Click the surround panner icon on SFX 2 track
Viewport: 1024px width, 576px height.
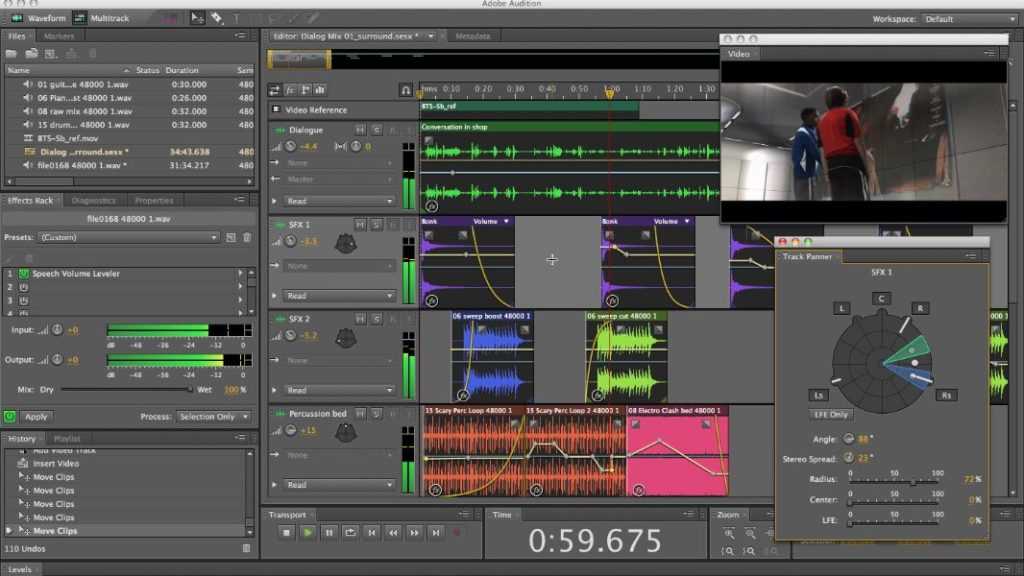(344, 337)
